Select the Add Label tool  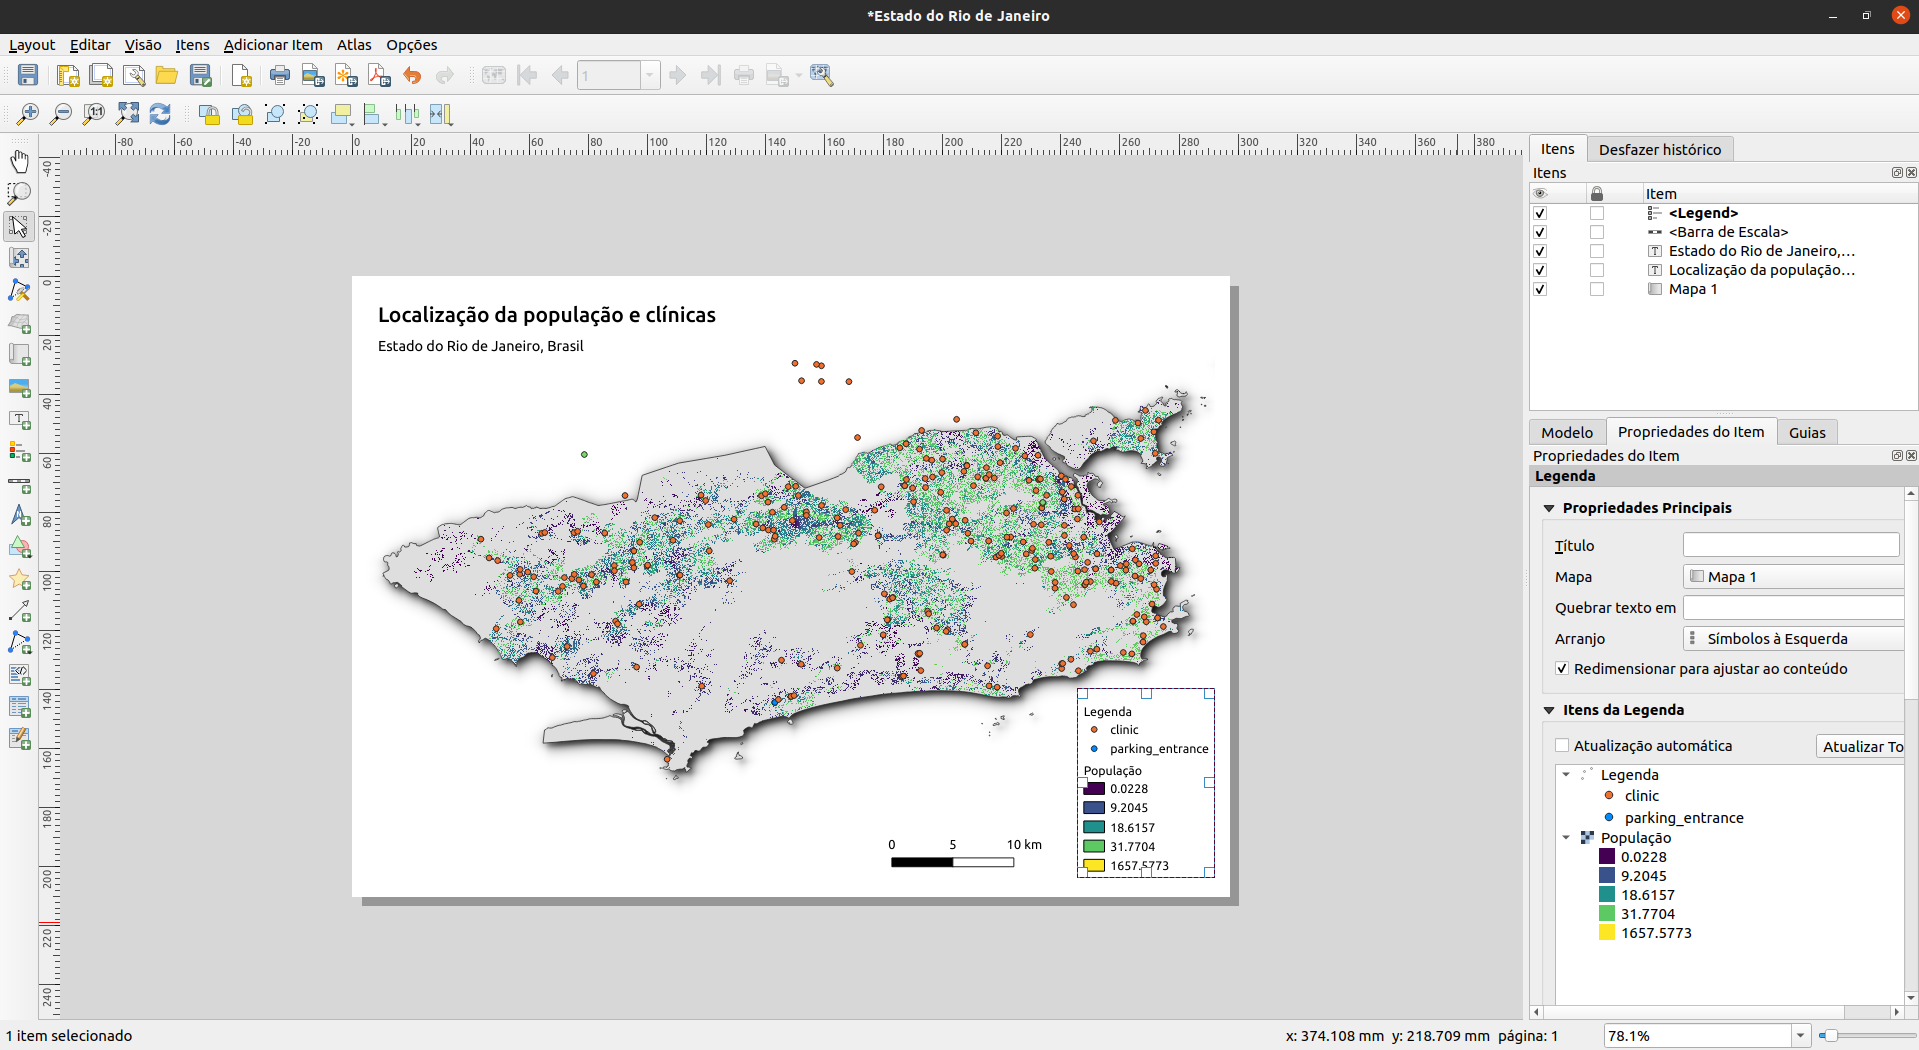point(19,420)
